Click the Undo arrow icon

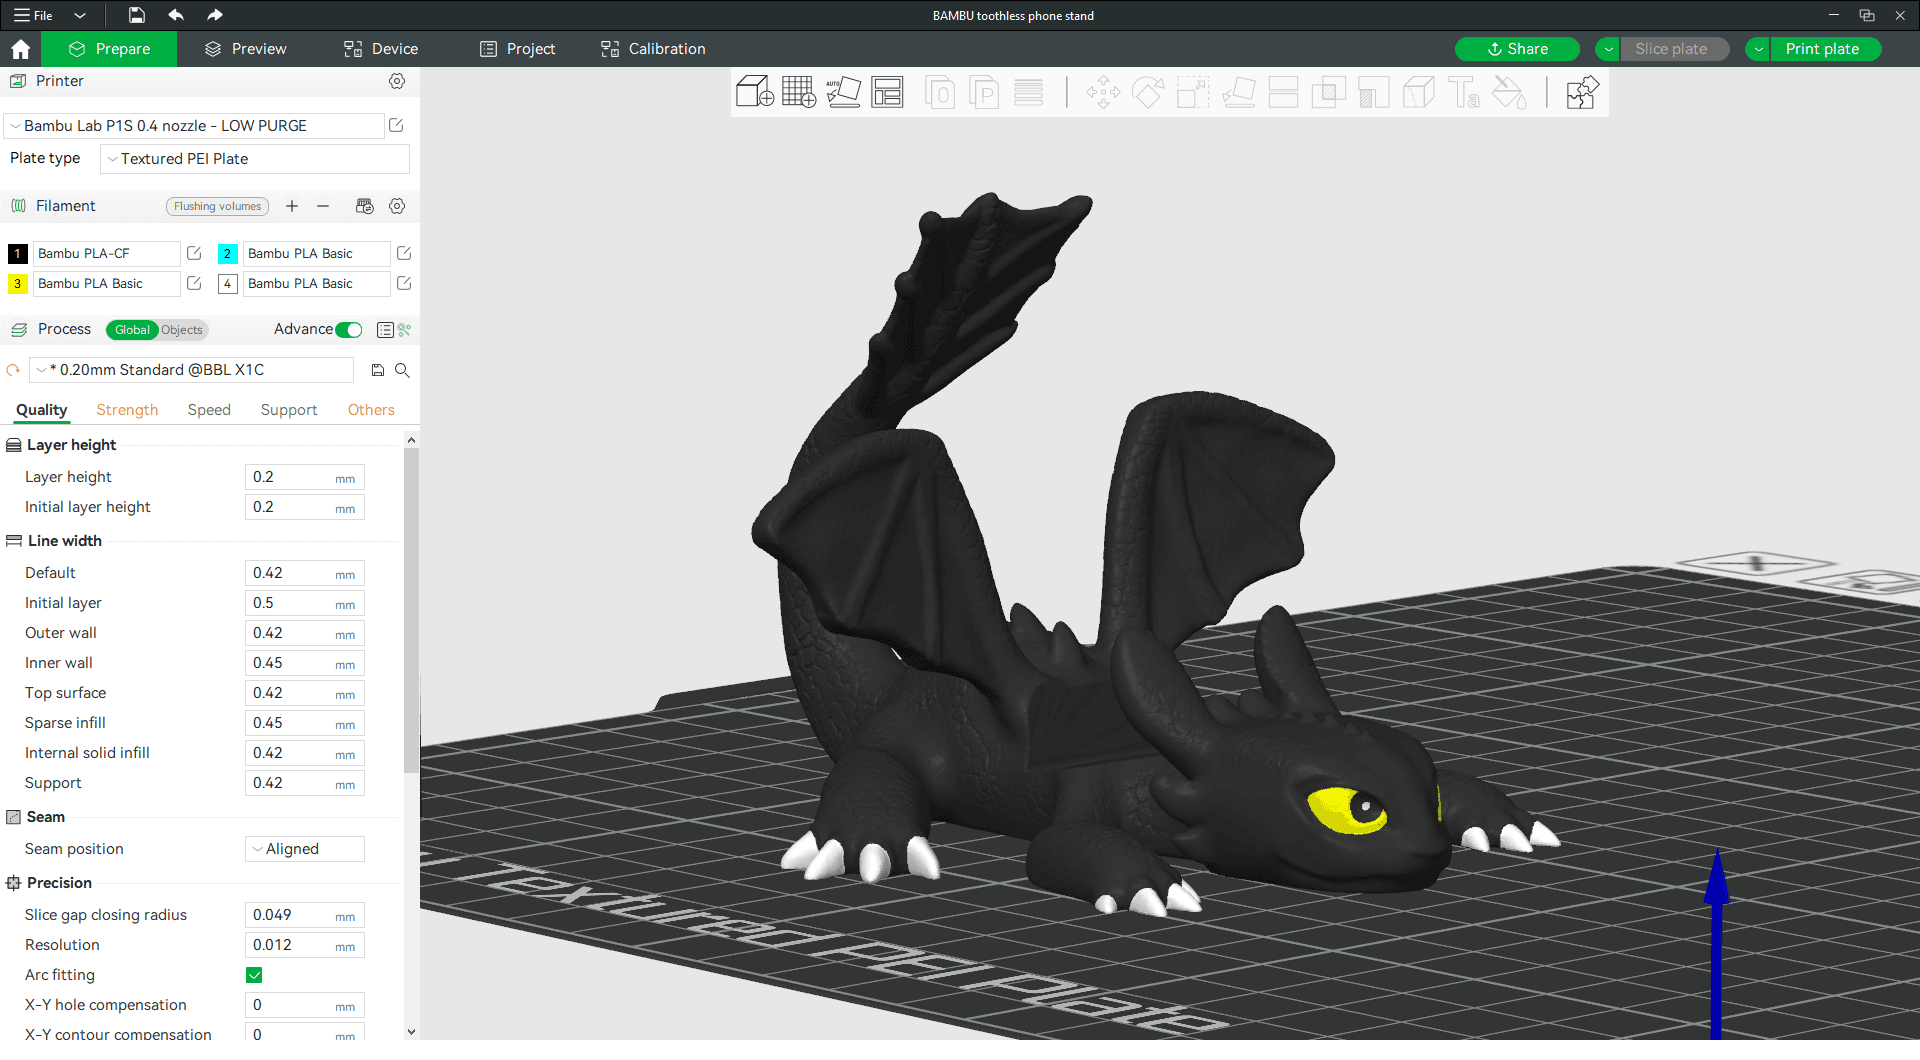(x=176, y=15)
